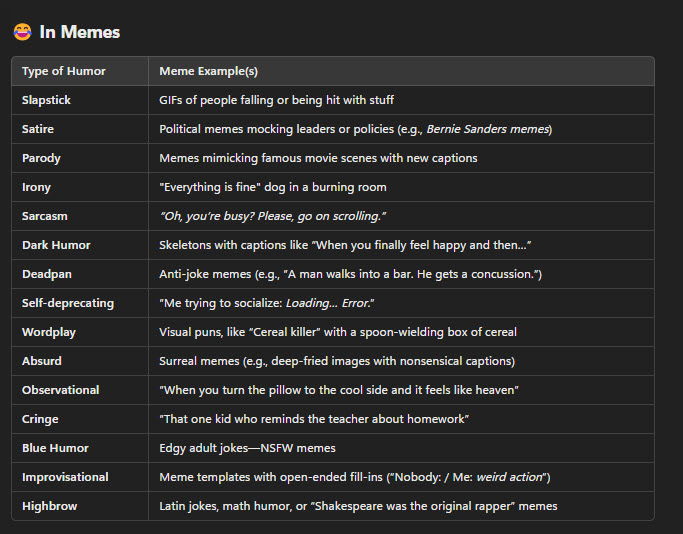The width and height of the screenshot is (683, 534).
Task: Click the italic "Bernie Sanders memes" text
Action: click(487, 129)
